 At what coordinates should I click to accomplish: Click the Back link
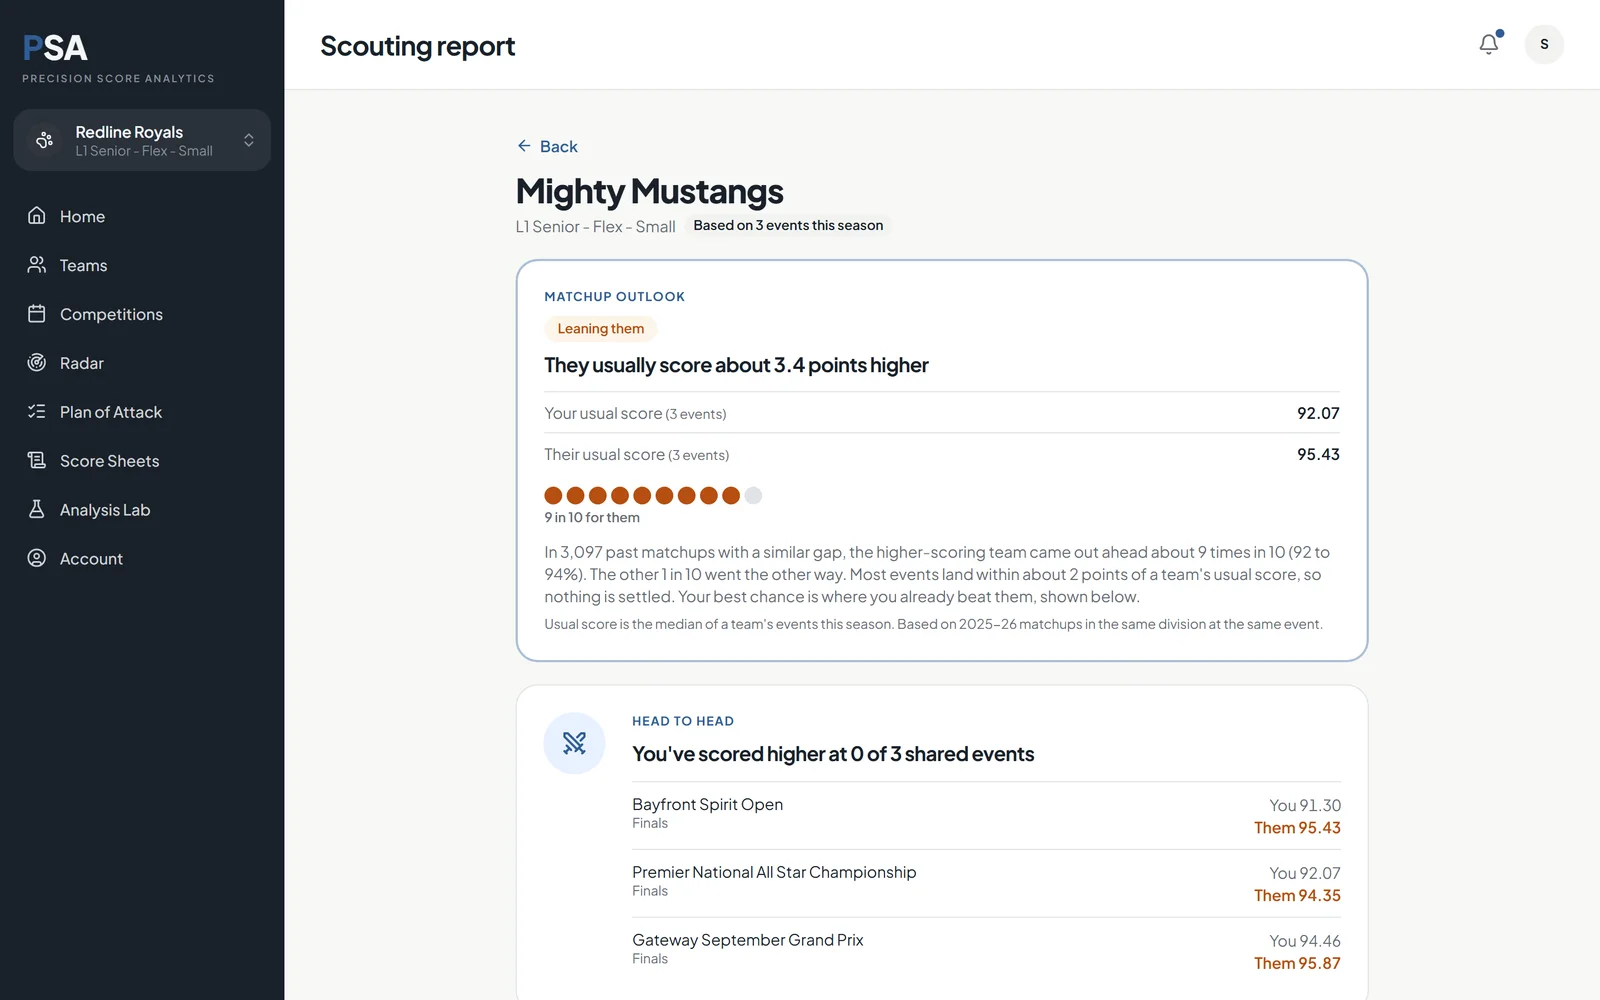[x=548, y=146]
